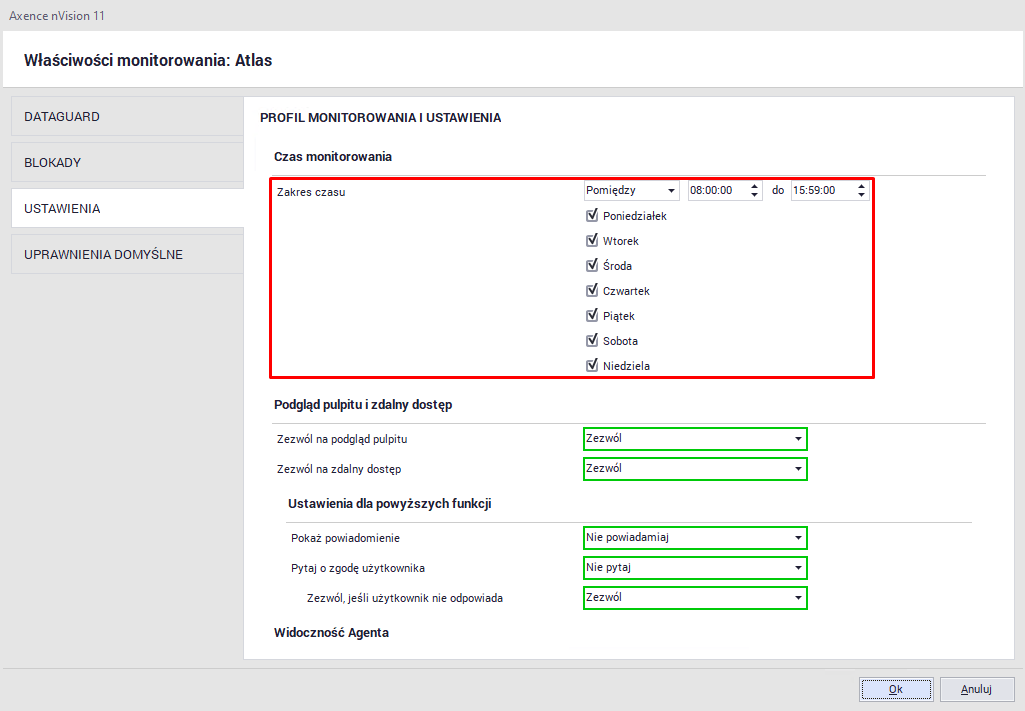Uncheck the Niedziela checkbox
Image resolution: width=1025 pixels, height=711 pixels.
tap(592, 366)
